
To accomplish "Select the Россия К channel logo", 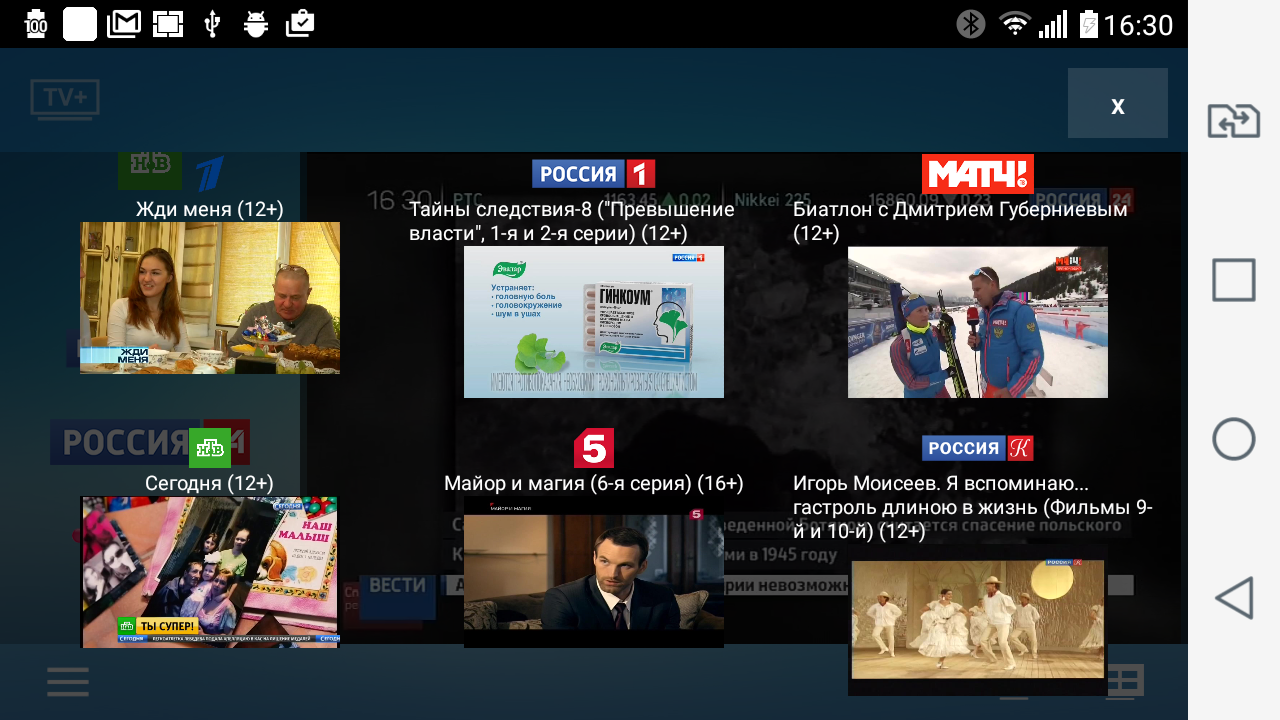I will pos(977,448).
